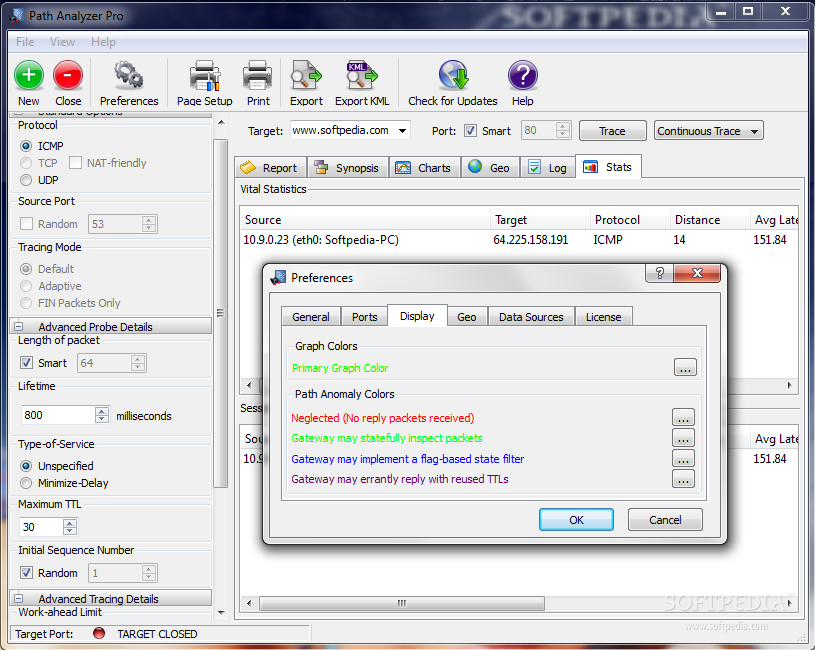Click the Export KML icon
The height and width of the screenshot is (650, 815).
point(362,75)
